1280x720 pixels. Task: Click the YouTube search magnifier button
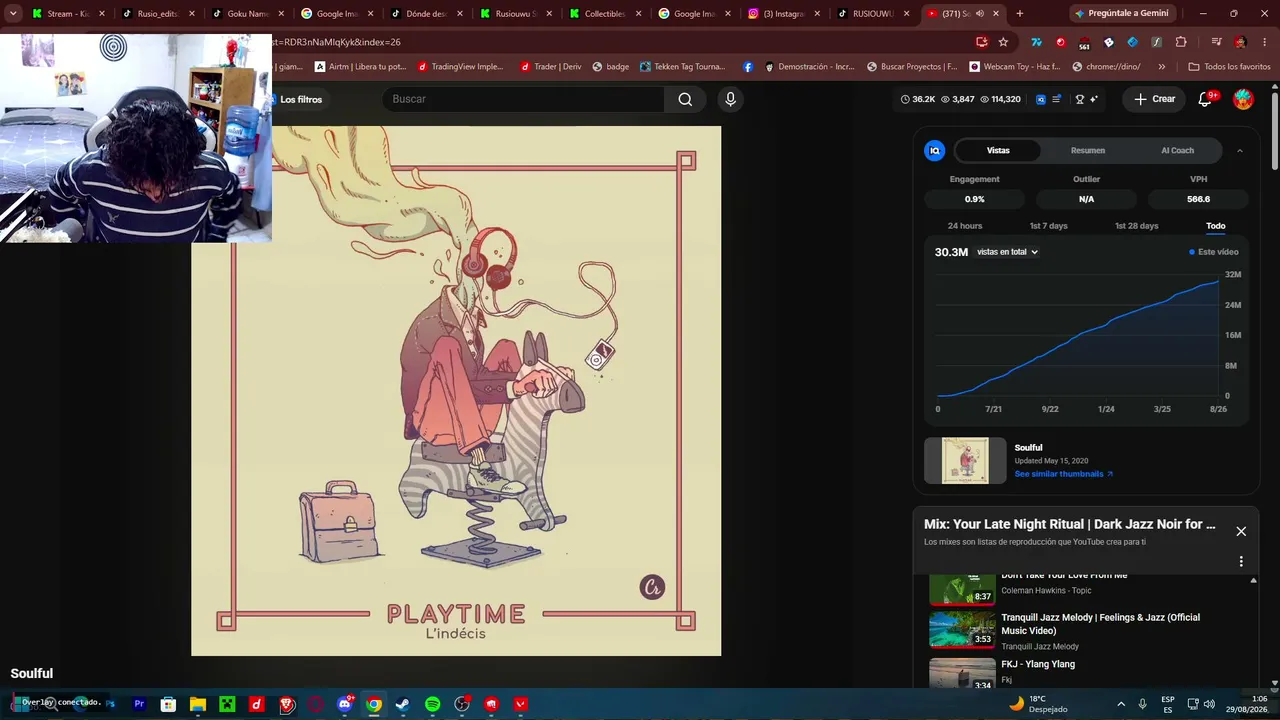click(685, 99)
